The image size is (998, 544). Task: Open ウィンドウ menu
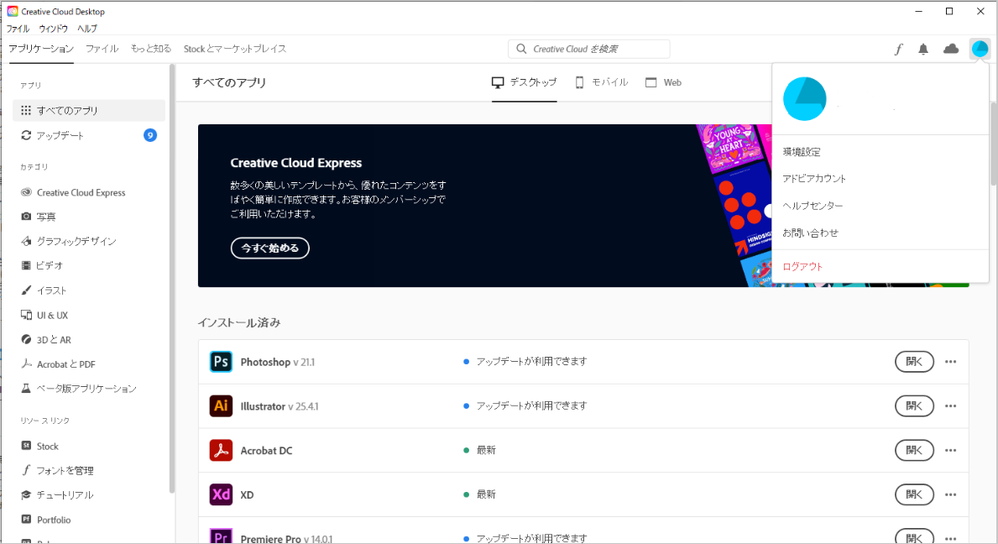point(53,29)
